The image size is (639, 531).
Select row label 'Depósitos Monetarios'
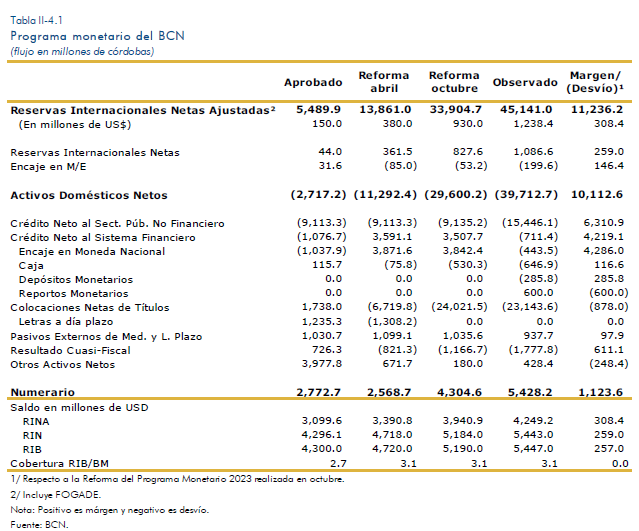coord(76,280)
